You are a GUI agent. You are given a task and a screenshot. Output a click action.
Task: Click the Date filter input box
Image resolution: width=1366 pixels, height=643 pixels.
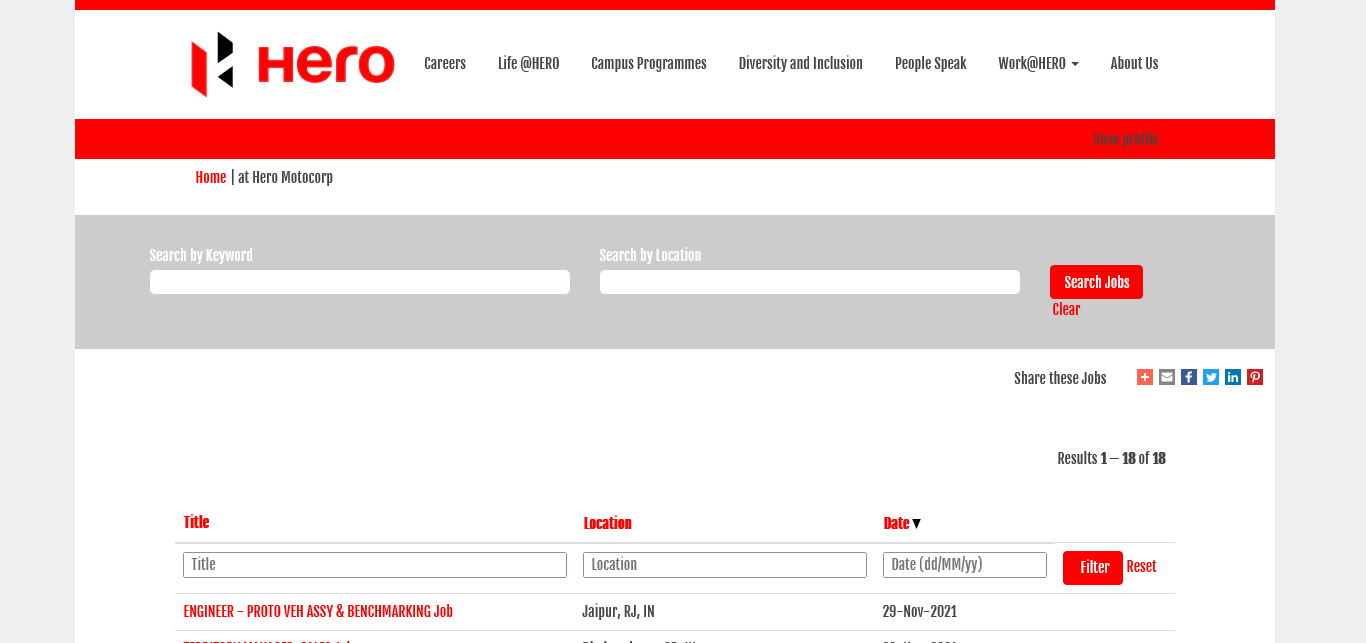pos(964,564)
